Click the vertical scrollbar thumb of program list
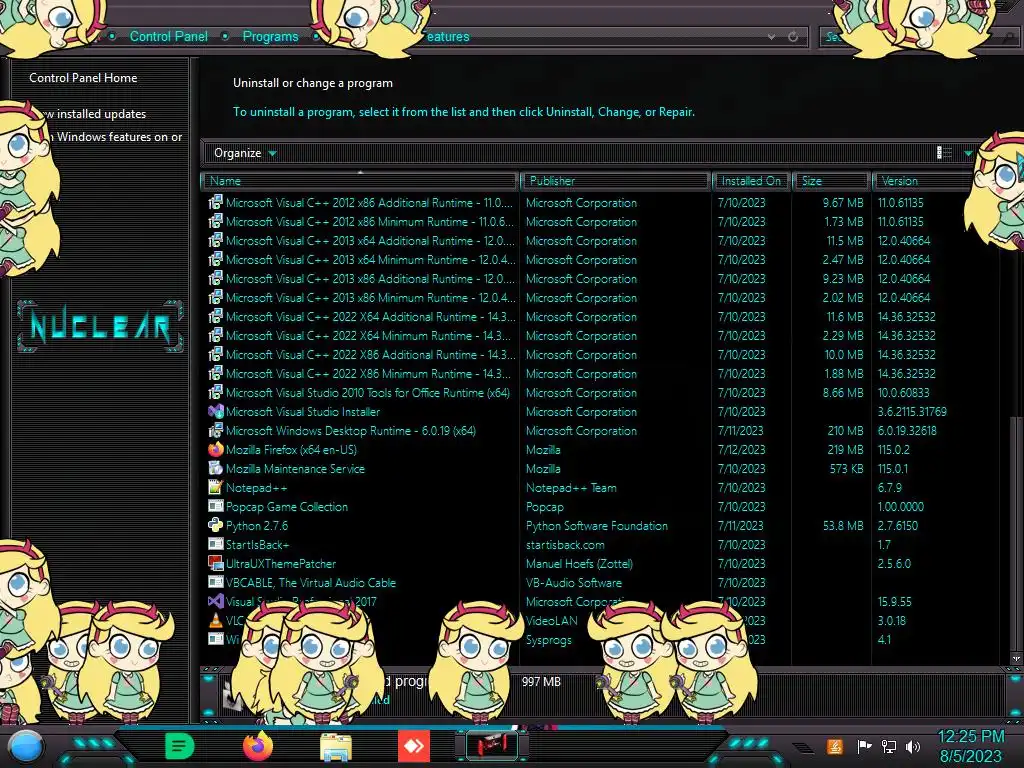 [1016, 532]
